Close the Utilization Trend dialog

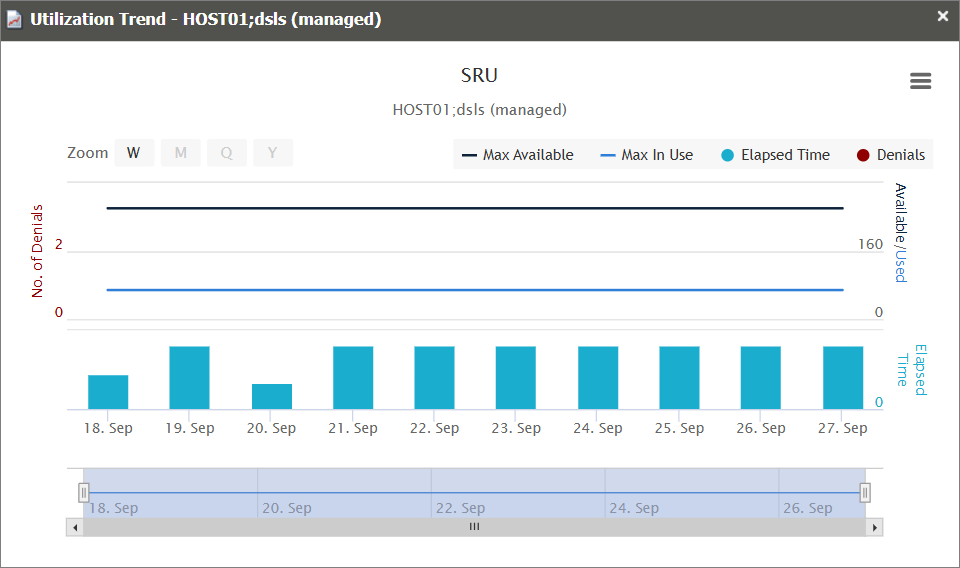point(943,17)
